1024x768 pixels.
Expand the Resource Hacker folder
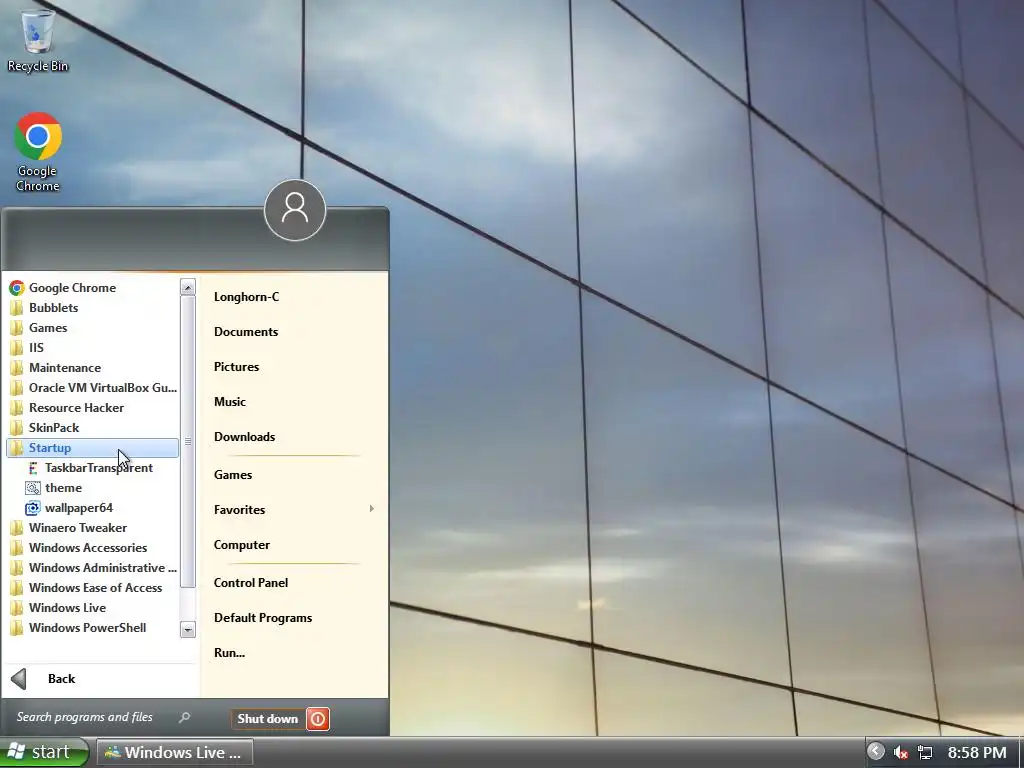pyautogui.click(x=92, y=408)
